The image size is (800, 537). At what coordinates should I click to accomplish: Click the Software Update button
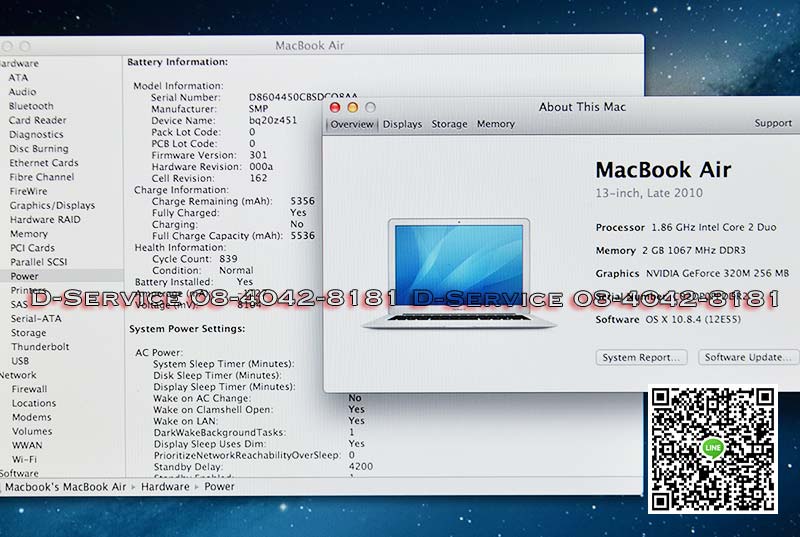point(748,357)
